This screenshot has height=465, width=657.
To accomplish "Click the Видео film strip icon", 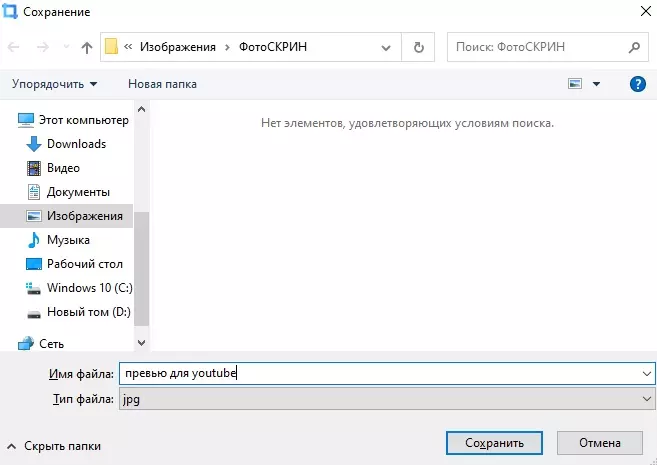I will 34,168.
